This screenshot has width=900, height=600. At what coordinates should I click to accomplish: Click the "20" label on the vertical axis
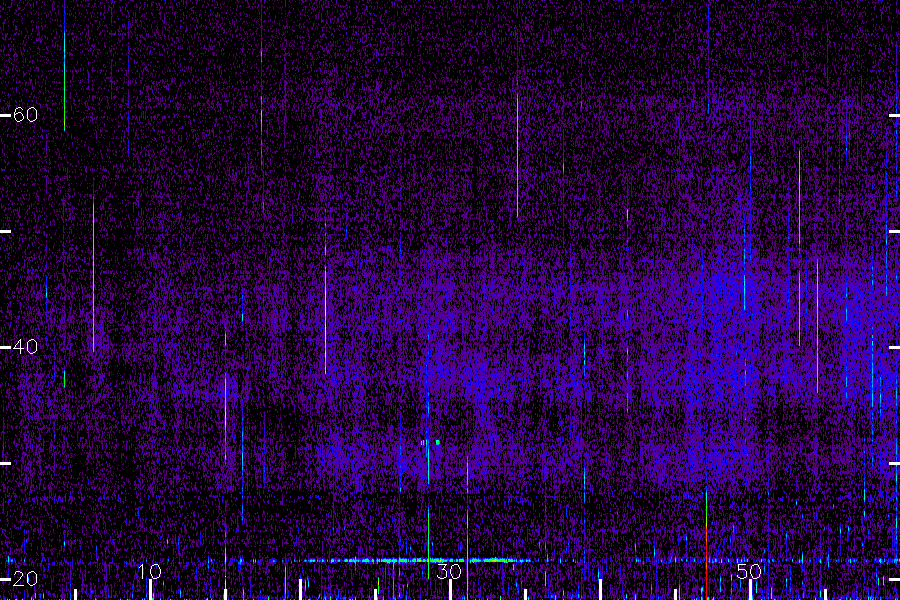[x=25, y=579]
